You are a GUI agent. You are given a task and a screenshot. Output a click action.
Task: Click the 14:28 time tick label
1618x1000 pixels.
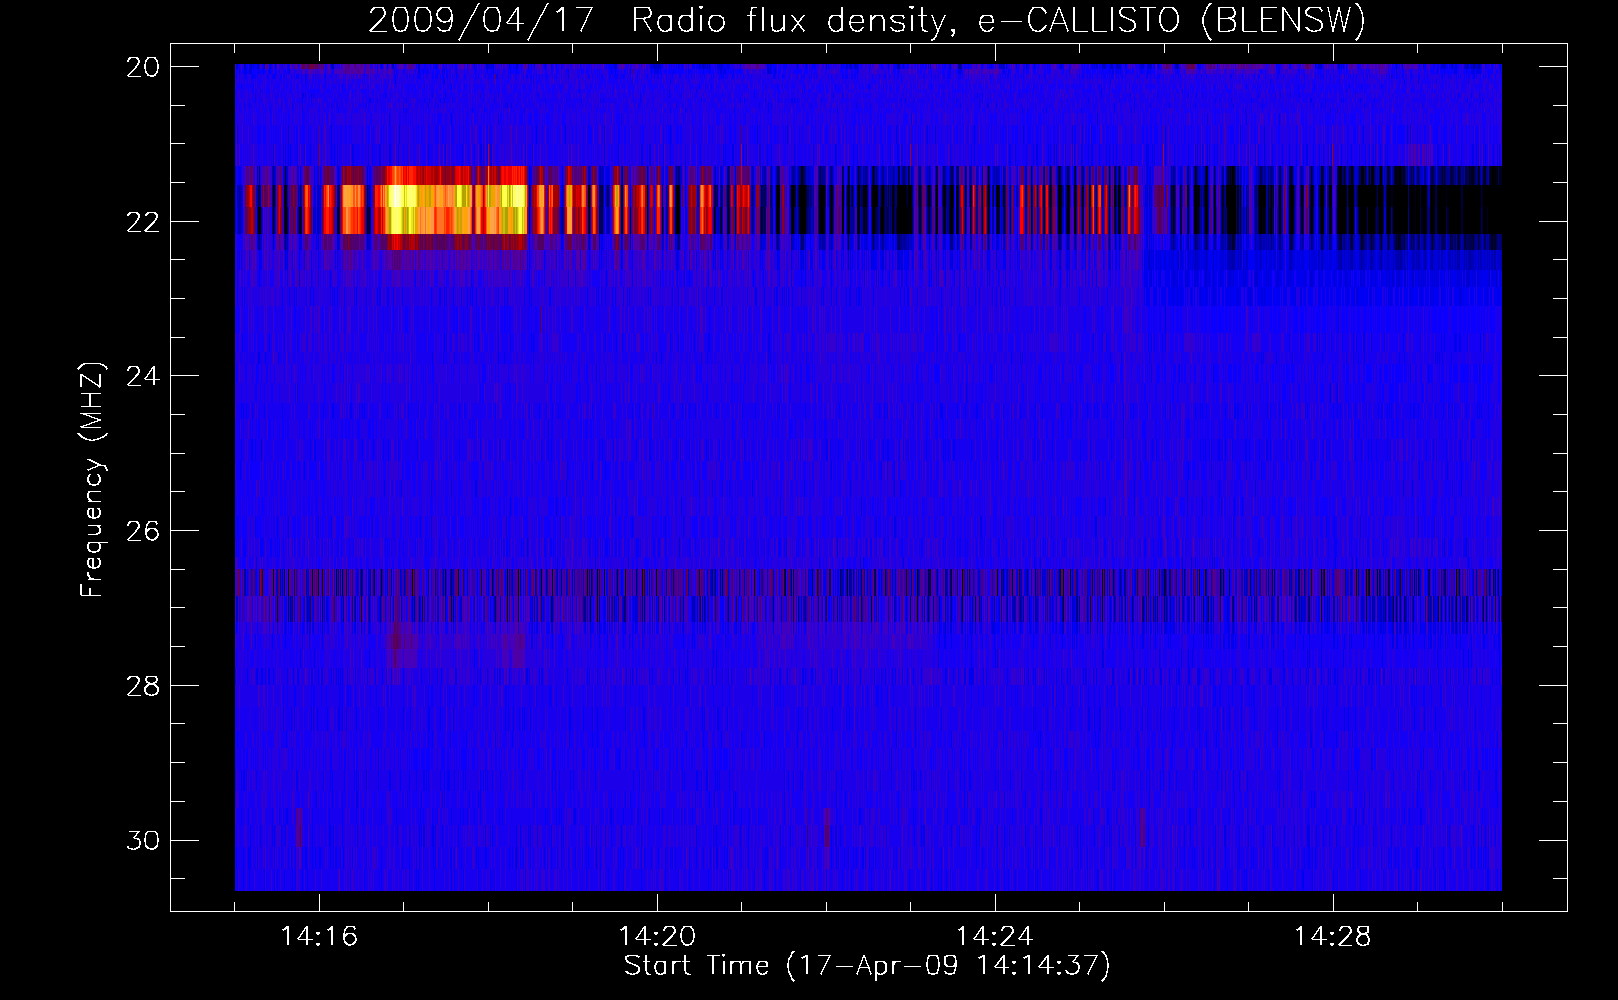click(x=1333, y=937)
